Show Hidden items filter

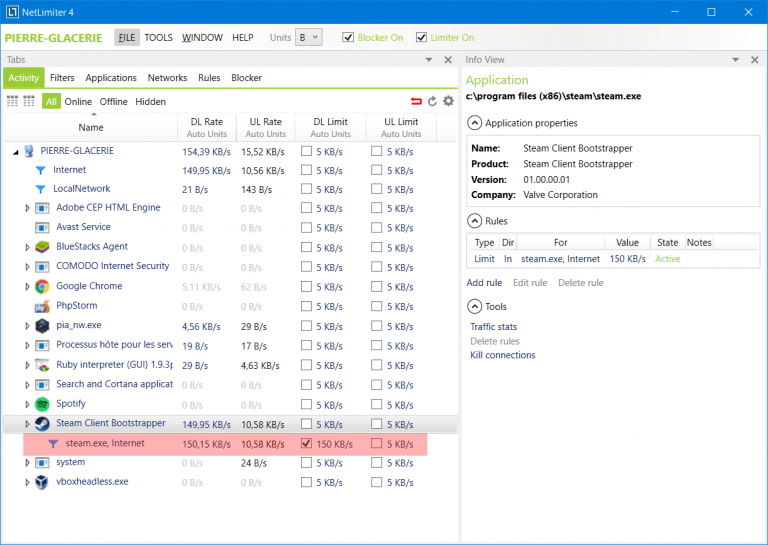150,102
